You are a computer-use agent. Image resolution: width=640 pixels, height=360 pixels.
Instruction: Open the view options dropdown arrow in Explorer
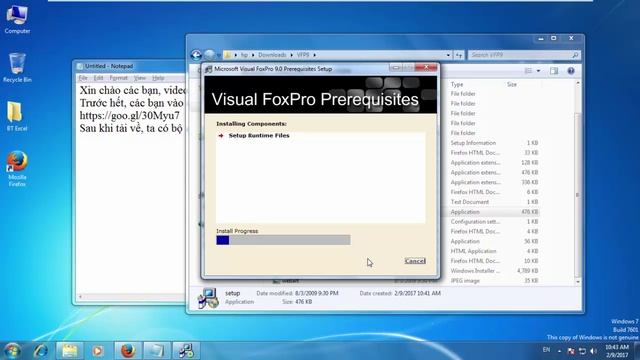538,71
